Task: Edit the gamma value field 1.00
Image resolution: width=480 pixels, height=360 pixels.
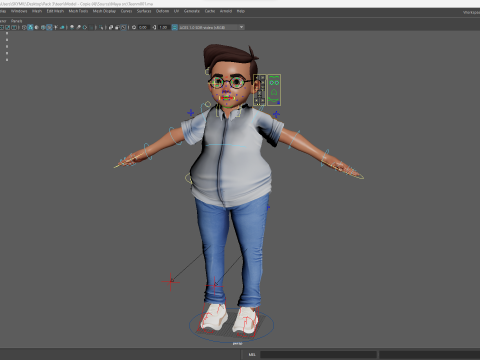Action: [163, 27]
